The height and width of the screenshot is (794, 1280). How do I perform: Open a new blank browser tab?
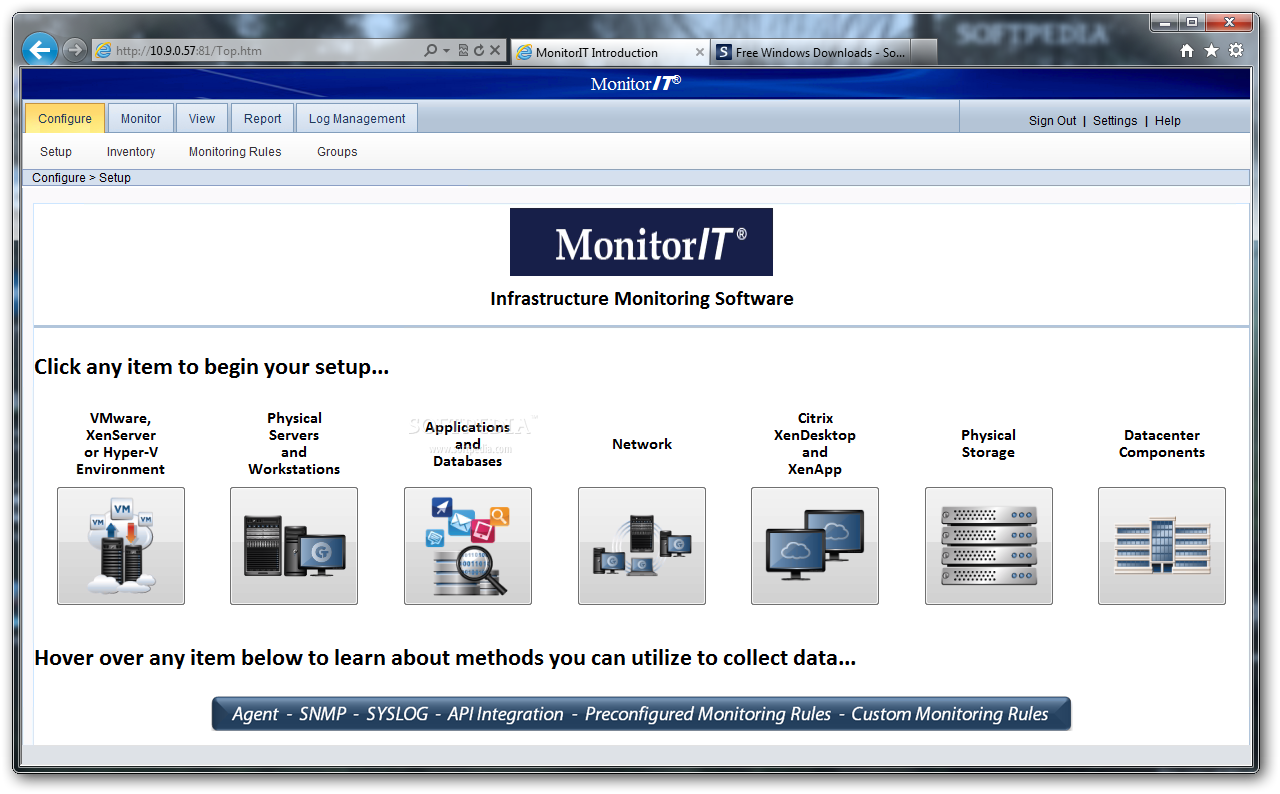[924, 53]
